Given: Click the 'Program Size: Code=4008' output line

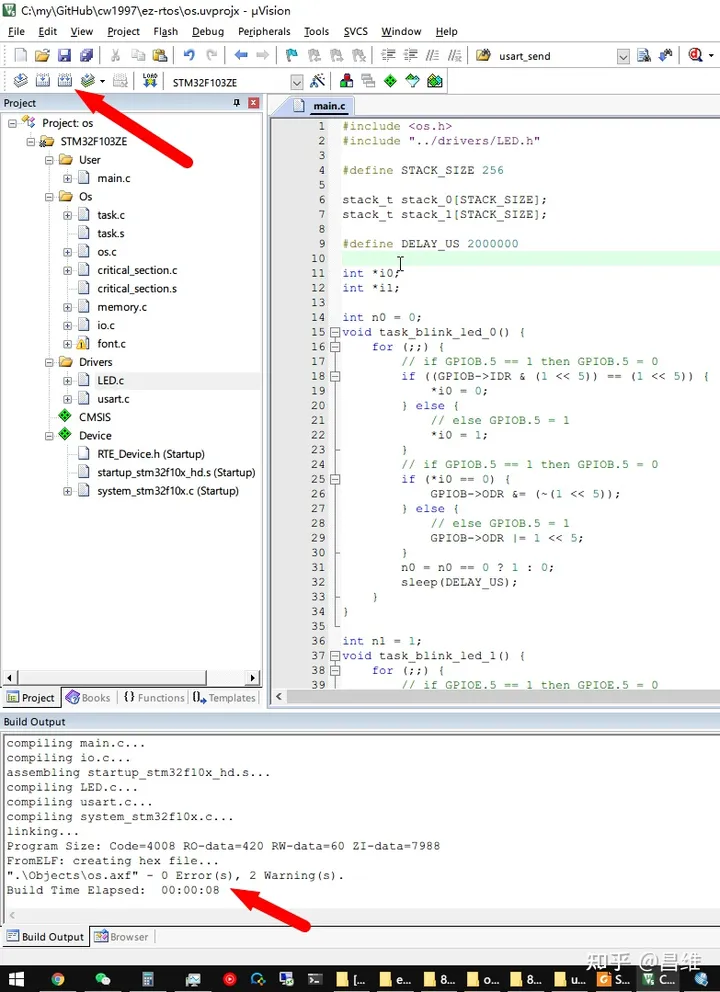Looking at the screenshot, I should [x=223, y=846].
